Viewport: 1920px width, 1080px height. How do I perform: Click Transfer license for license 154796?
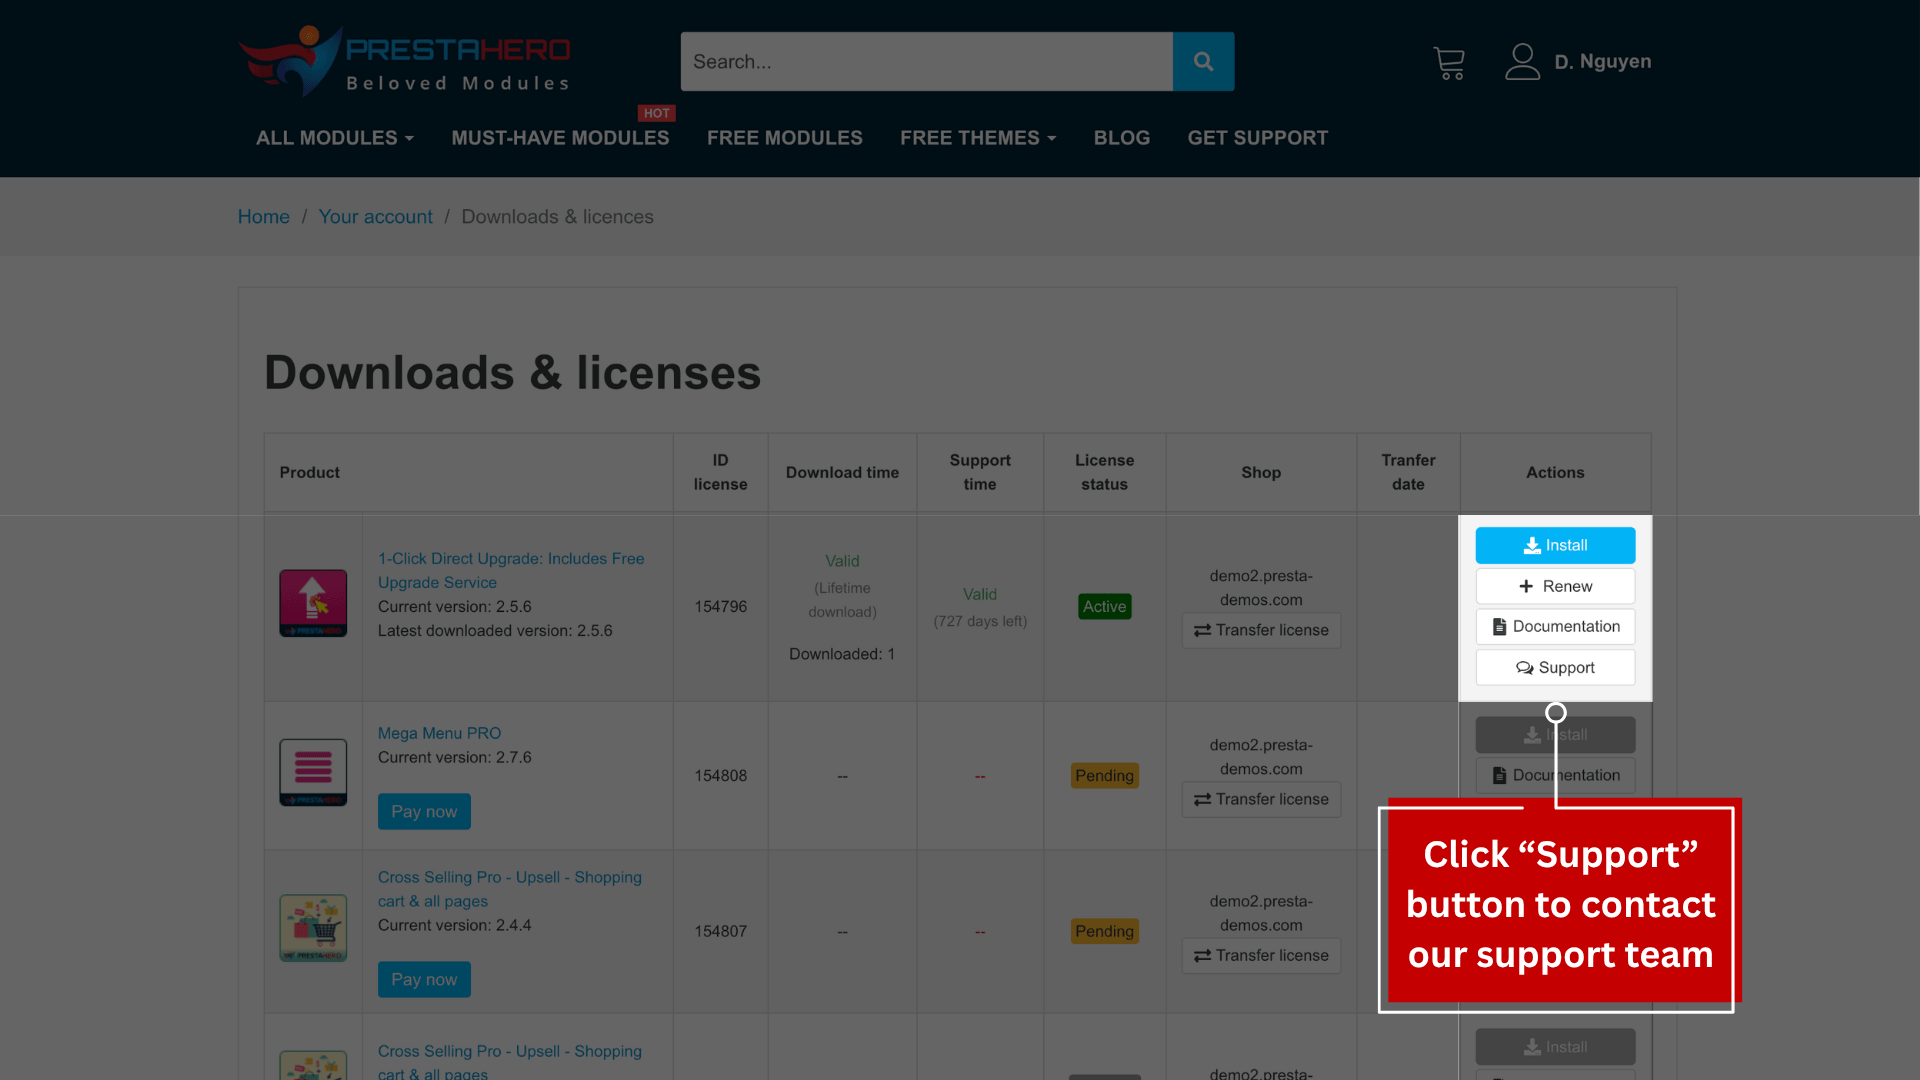click(1261, 631)
